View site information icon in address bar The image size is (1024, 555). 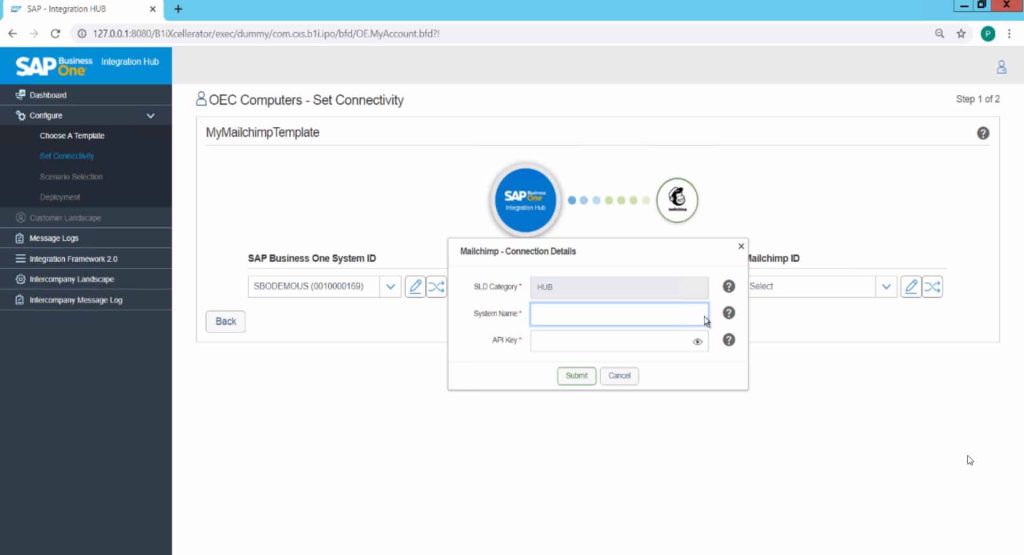point(82,33)
